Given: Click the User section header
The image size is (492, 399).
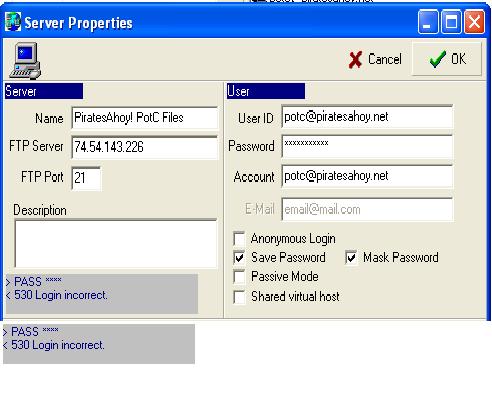Looking at the screenshot, I should click(266, 91).
